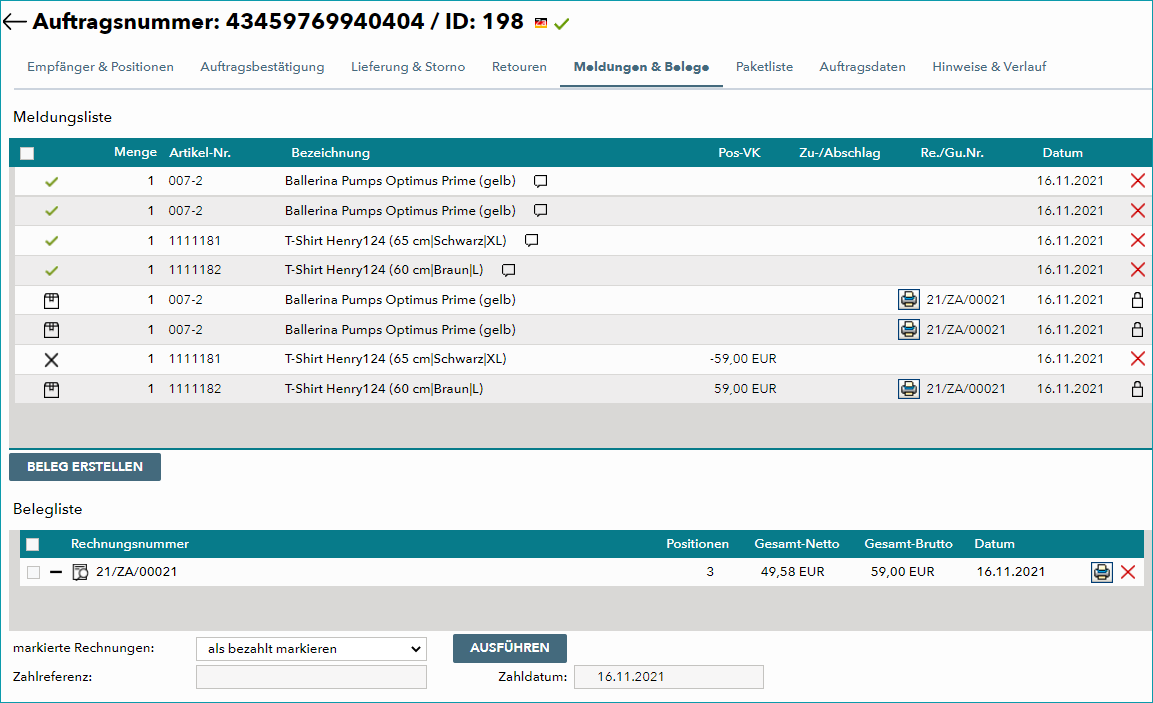
Task: Open the Paketliste tab
Action: tap(765, 67)
